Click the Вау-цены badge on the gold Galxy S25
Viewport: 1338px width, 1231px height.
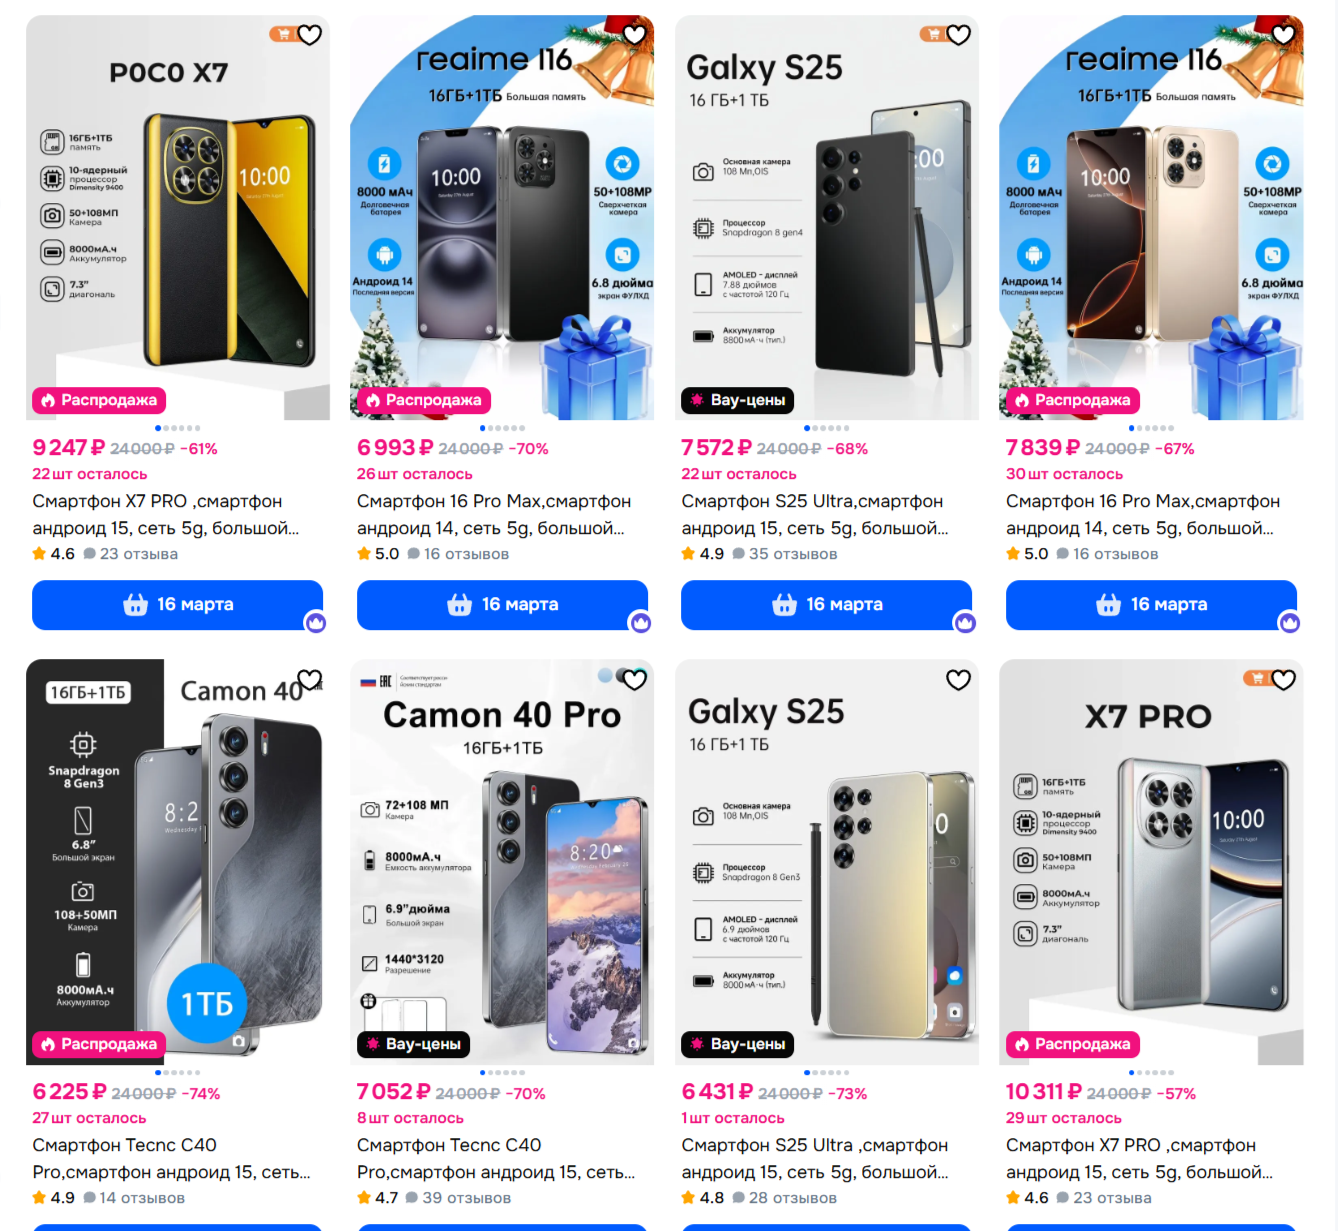pyautogui.click(x=738, y=1044)
